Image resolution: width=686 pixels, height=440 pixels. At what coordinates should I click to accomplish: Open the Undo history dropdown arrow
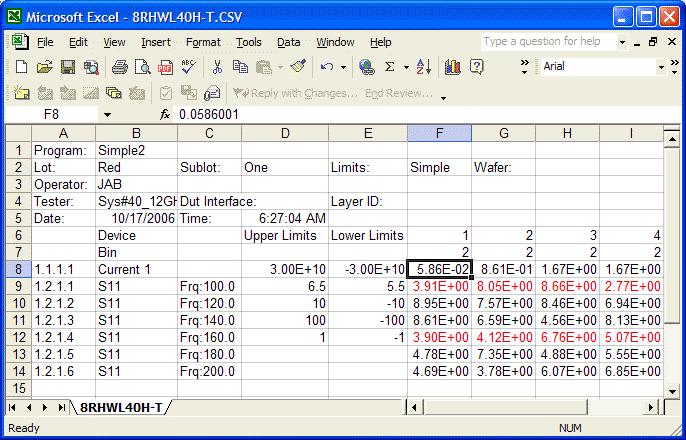click(x=343, y=67)
